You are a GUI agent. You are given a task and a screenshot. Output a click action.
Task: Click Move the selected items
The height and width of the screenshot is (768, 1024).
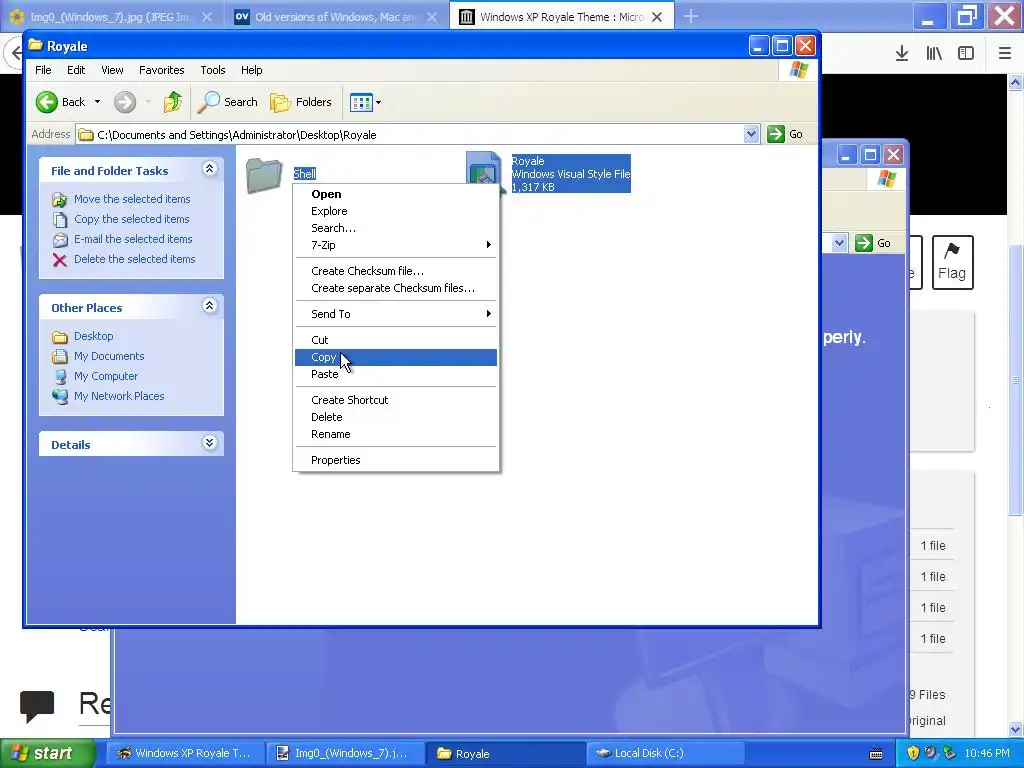click(132, 199)
